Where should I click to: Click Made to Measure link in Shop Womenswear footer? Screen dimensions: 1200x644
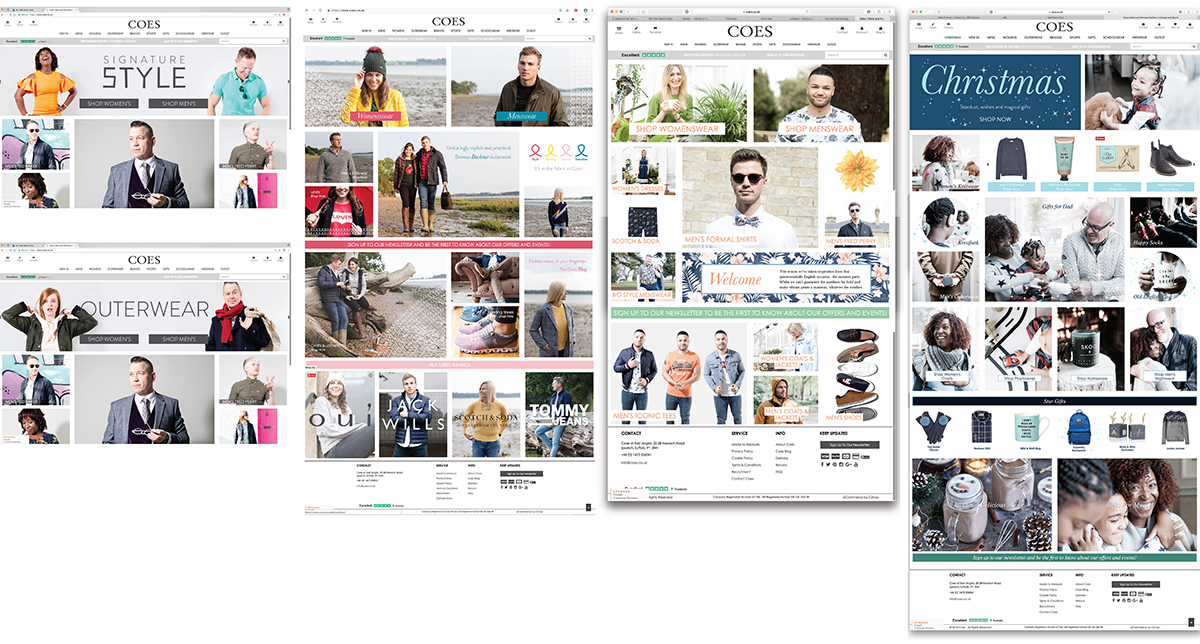745,444
